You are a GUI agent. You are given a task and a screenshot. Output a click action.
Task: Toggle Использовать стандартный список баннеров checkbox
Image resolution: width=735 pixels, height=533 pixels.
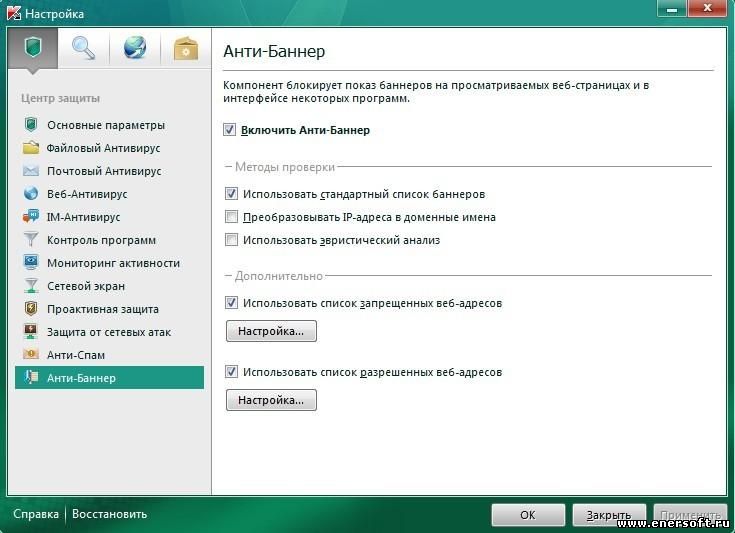click(231, 193)
